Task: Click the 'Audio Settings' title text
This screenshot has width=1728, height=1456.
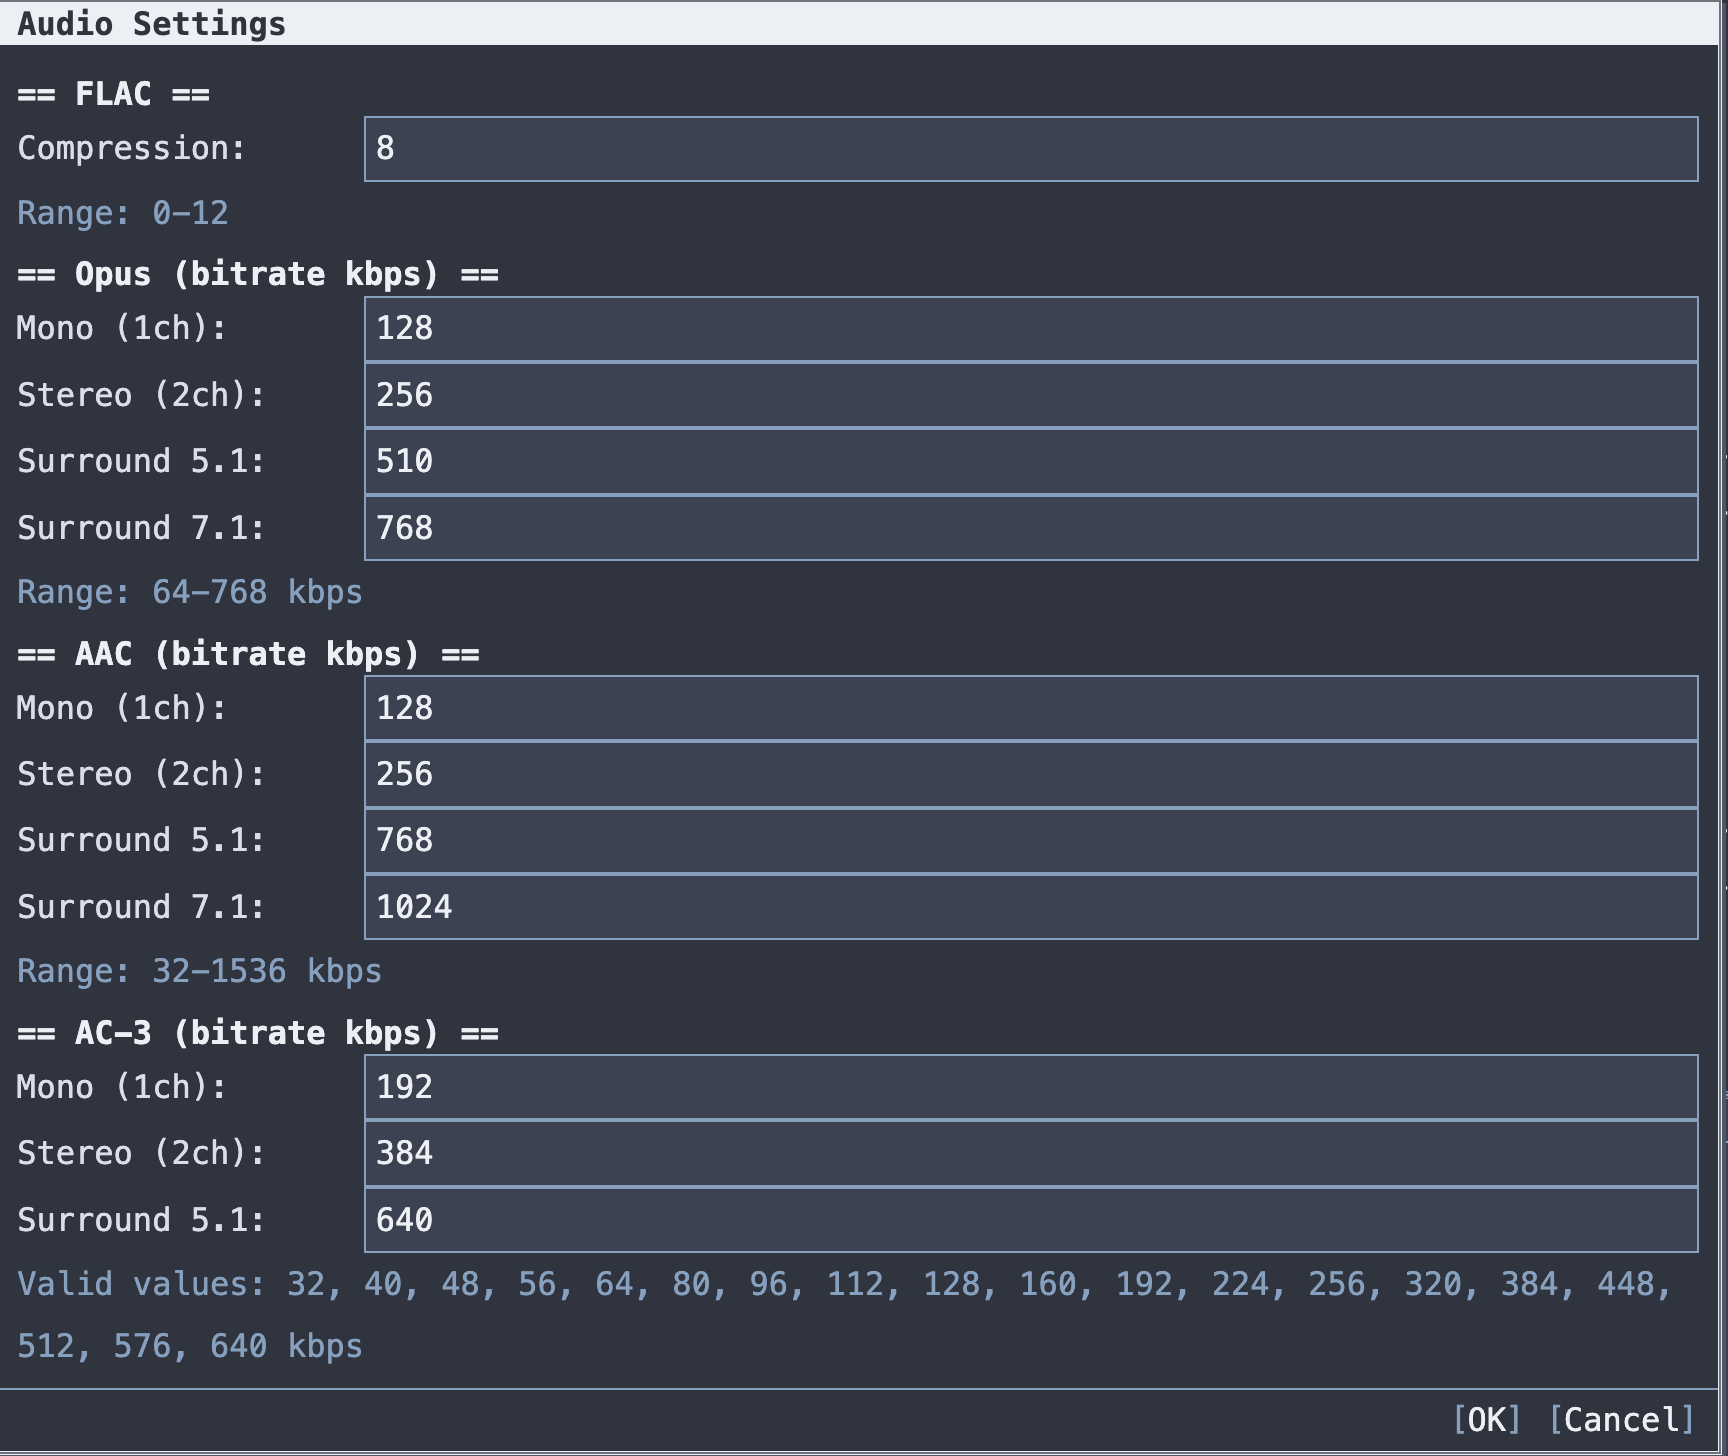Action: 152,24
